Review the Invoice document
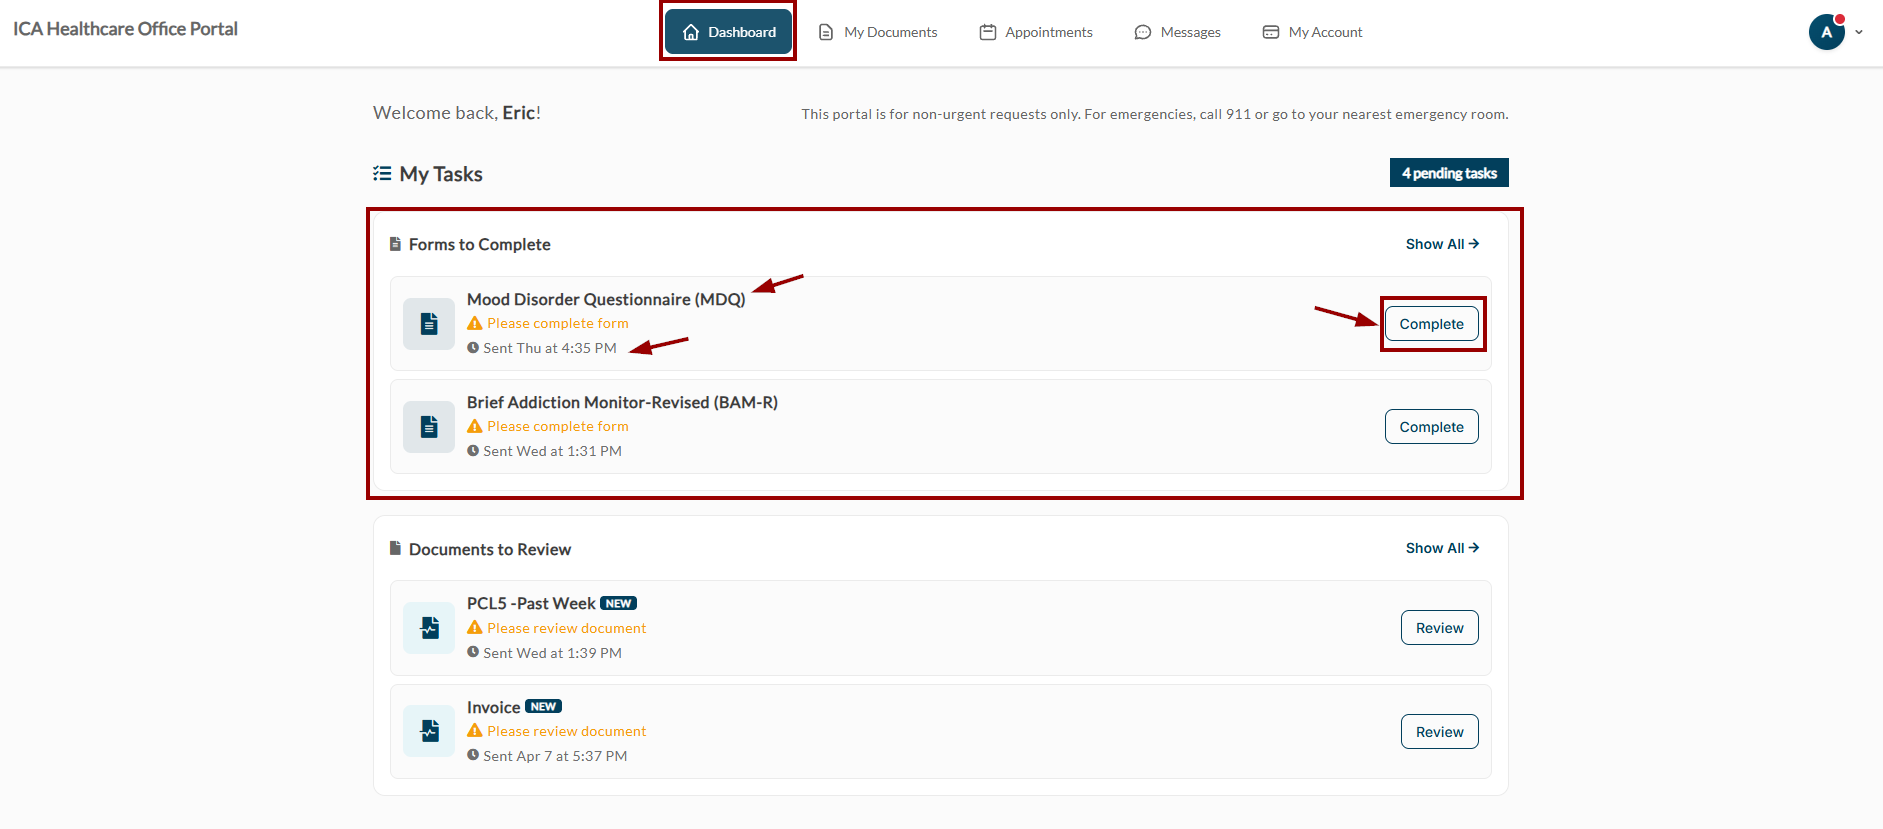This screenshot has width=1883, height=829. click(x=1439, y=732)
